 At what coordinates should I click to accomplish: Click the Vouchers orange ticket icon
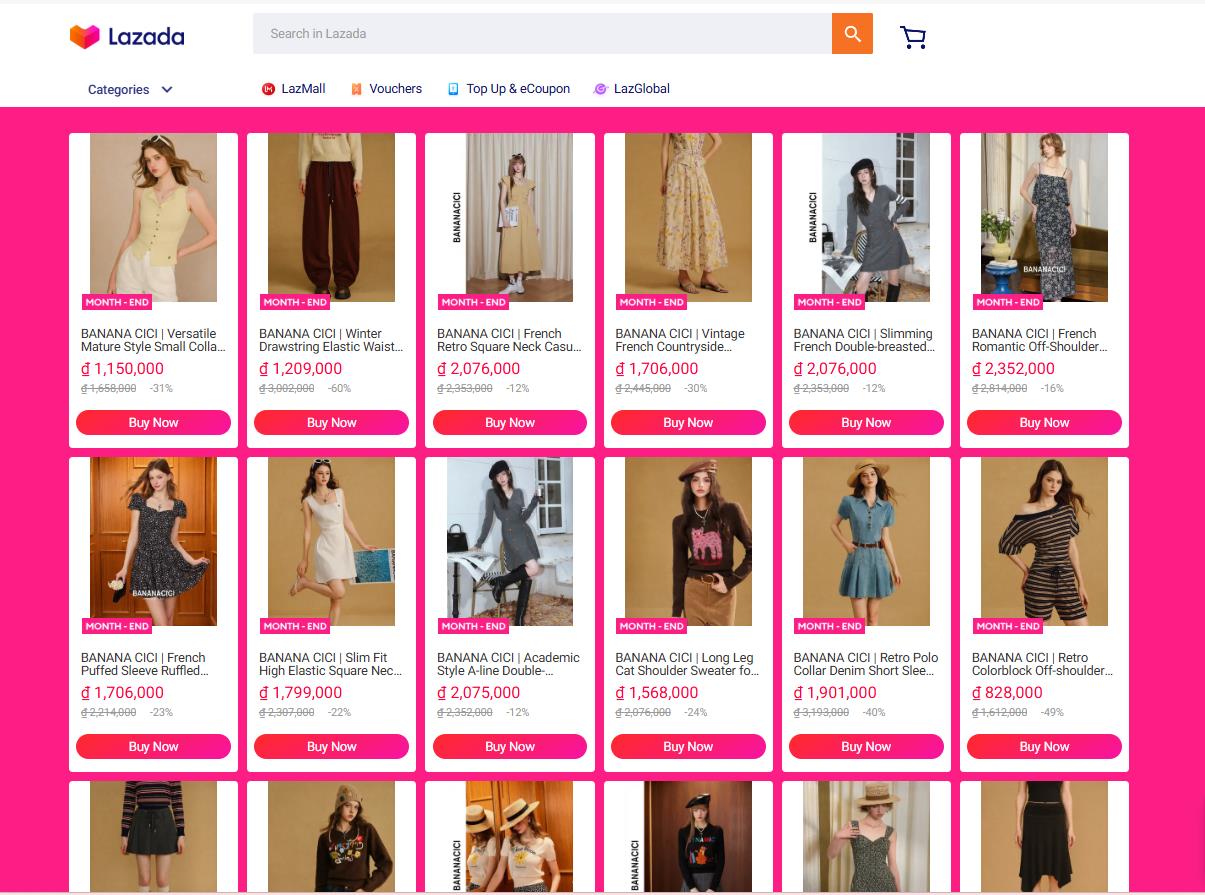click(356, 89)
